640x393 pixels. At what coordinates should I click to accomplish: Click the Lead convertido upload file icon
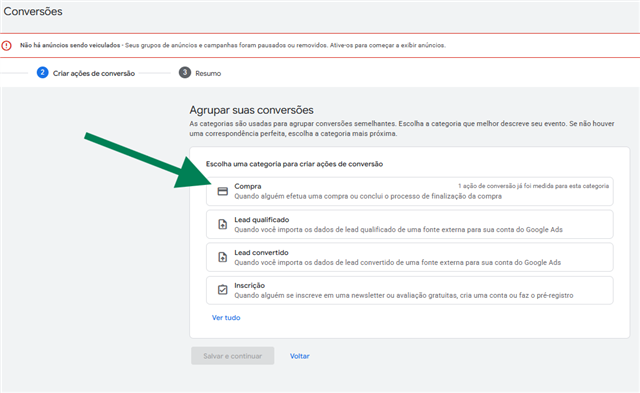point(222,257)
